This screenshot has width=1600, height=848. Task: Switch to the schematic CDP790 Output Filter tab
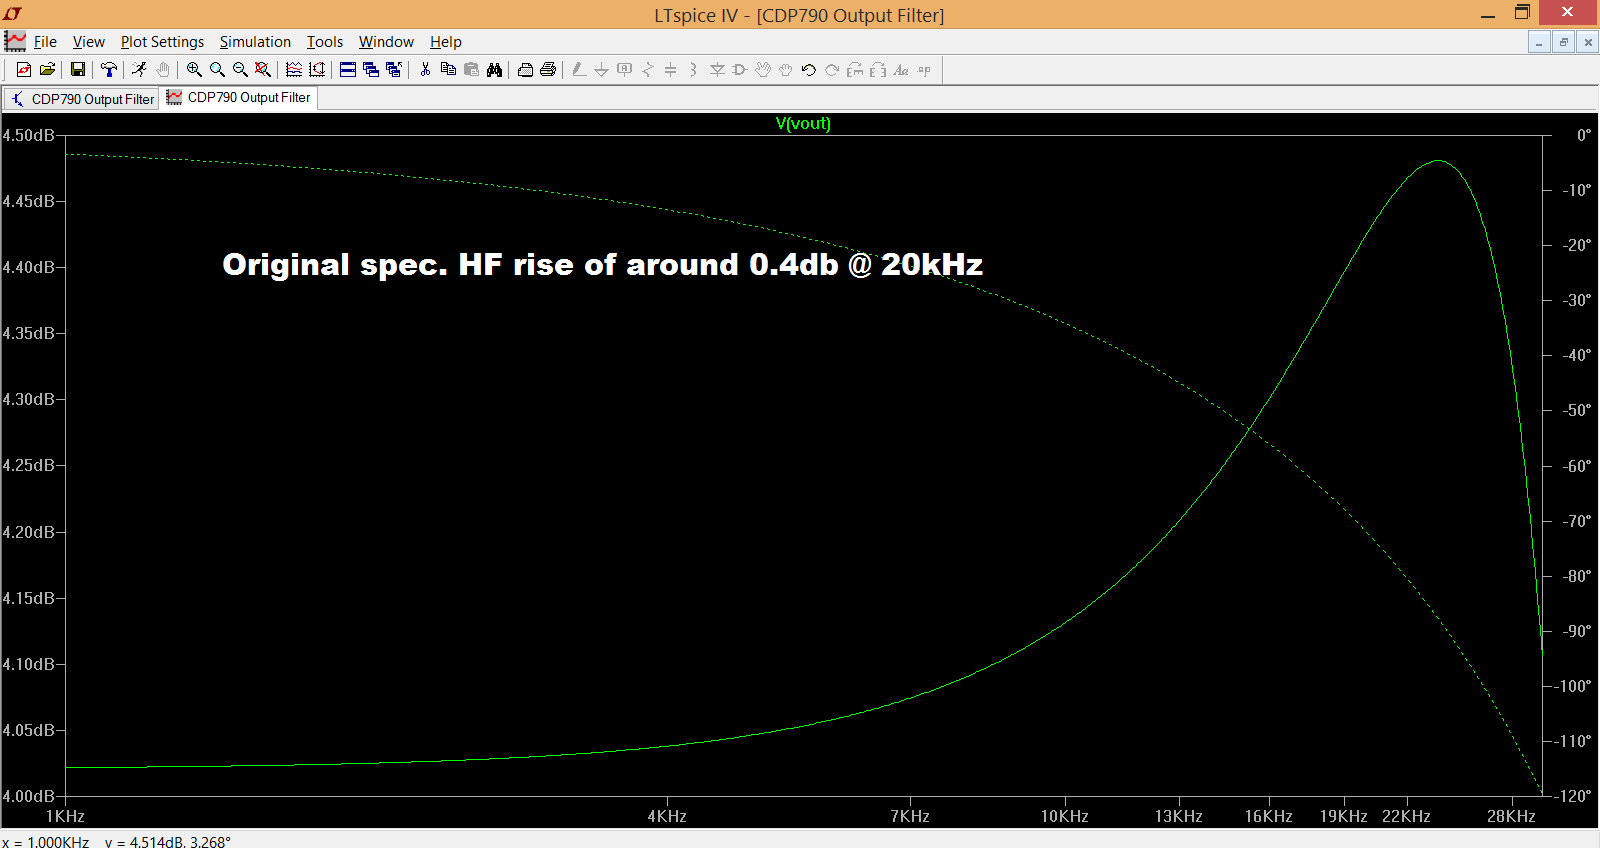82,99
